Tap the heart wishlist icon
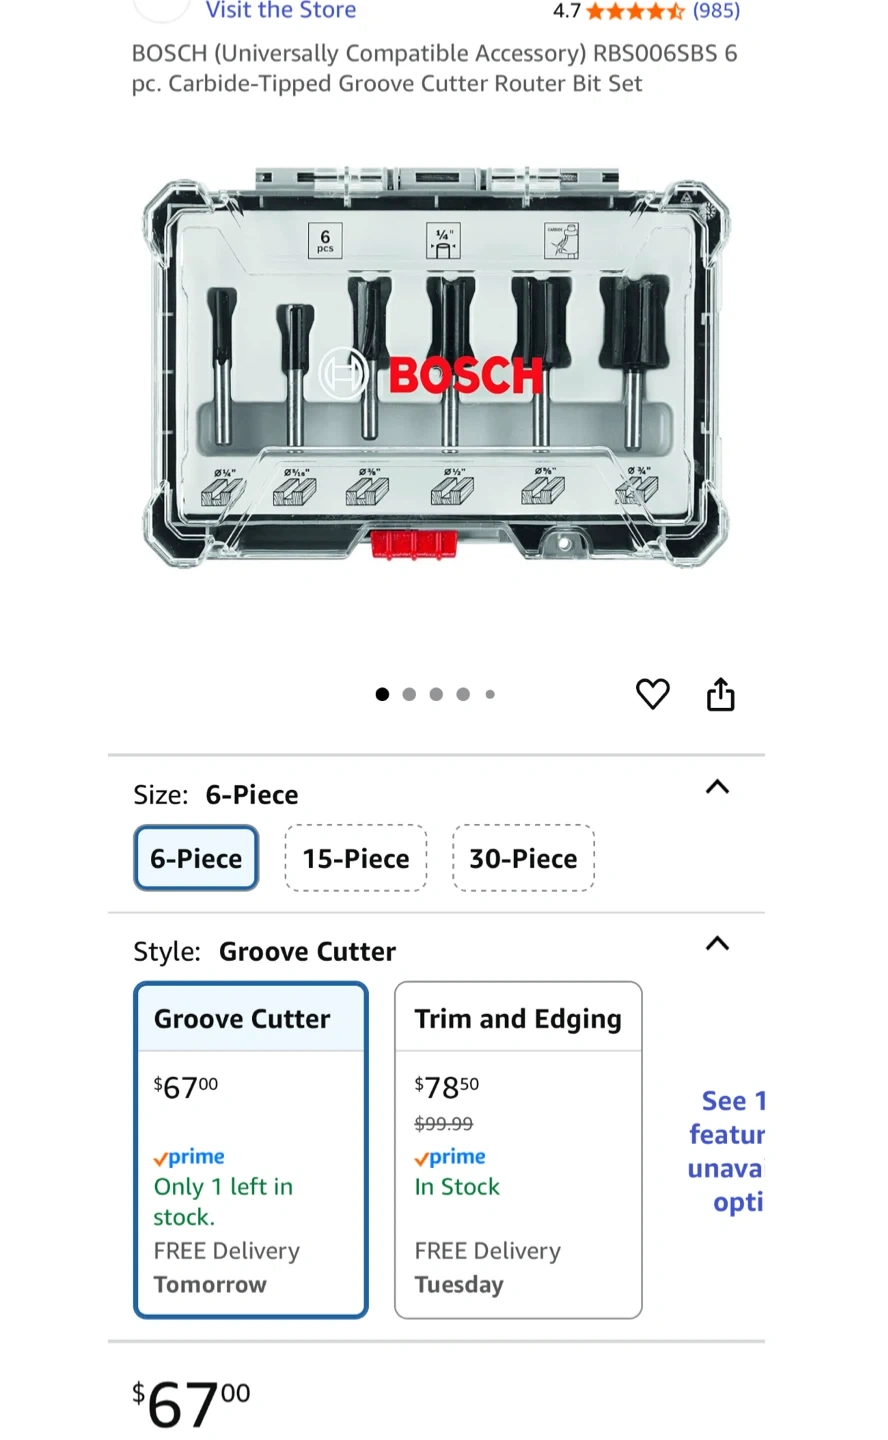 653,694
